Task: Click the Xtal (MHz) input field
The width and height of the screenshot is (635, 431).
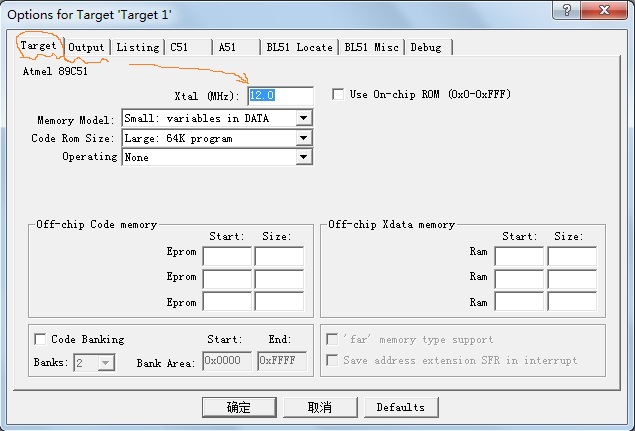Action: 280,95
